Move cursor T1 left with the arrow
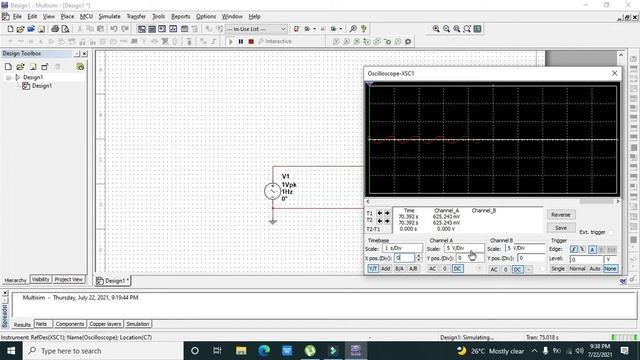The width and height of the screenshot is (640, 360). [380, 213]
